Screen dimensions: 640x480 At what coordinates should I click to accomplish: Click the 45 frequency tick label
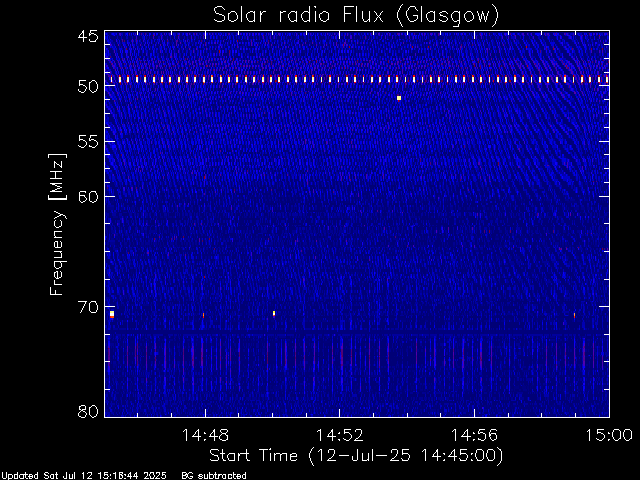tap(88, 36)
